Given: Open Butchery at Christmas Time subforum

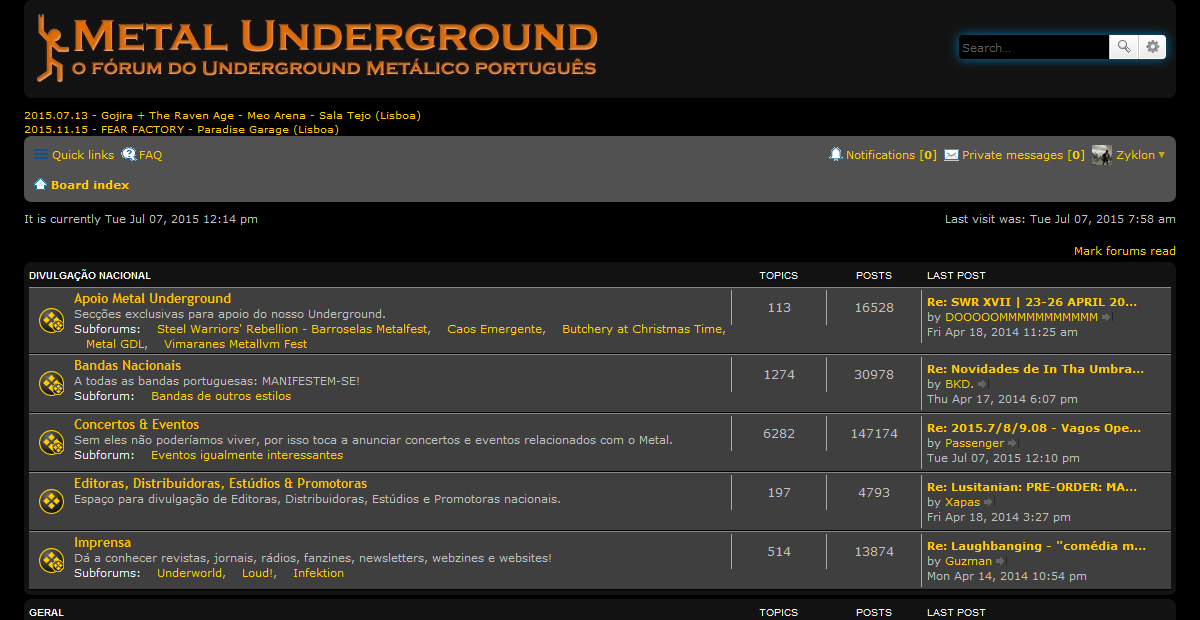Looking at the screenshot, I should click(642, 329).
